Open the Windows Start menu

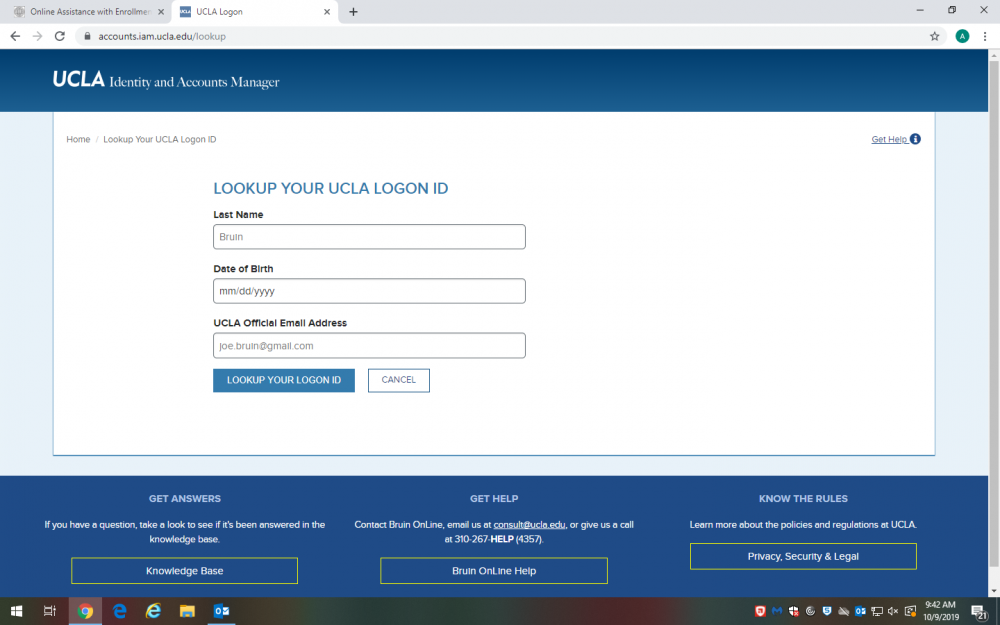pyautogui.click(x=17, y=611)
